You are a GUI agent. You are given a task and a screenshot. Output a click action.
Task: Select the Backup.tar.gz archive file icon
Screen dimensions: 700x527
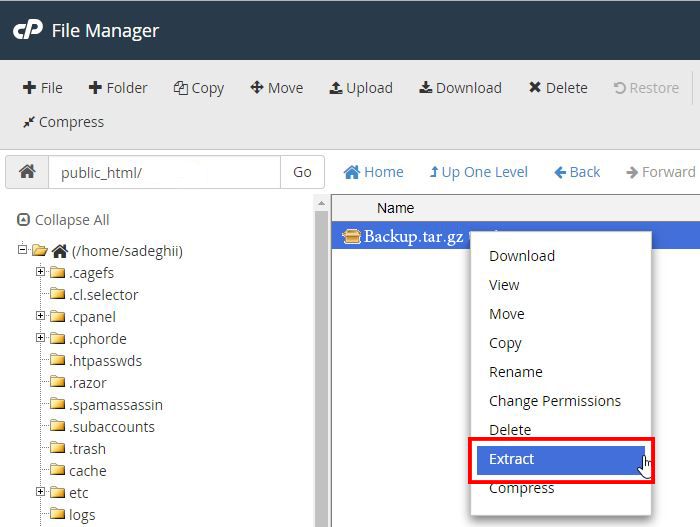351,236
